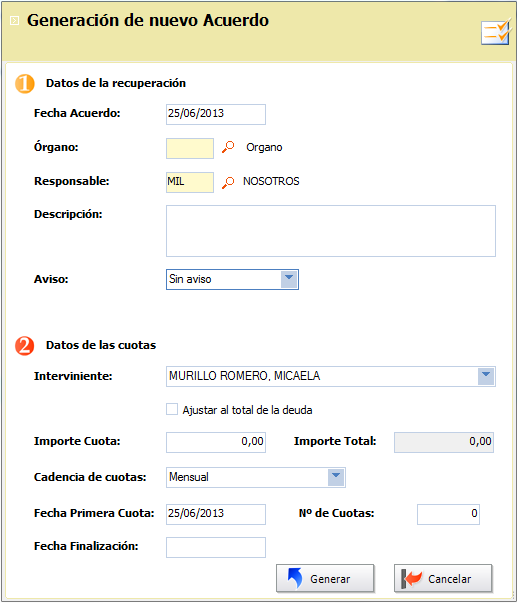Click the Fecha Acuerdo date field
Viewport: 517px width, 603px height.
pyautogui.click(x=216, y=114)
